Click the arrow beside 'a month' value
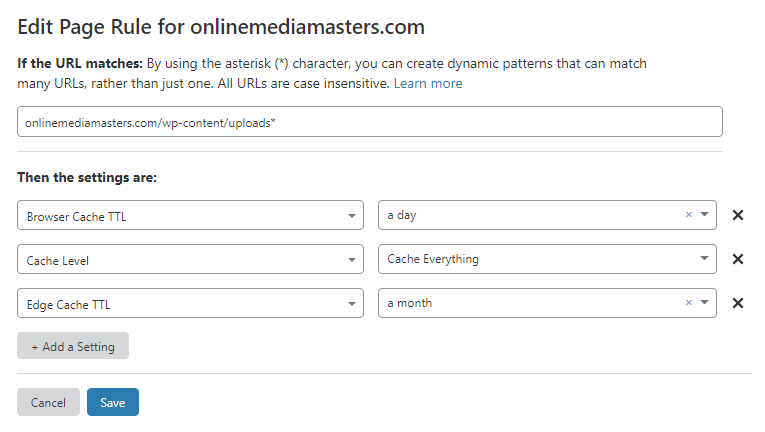Image resolution: width=765 pixels, height=432 pixels. coord(705,303)
